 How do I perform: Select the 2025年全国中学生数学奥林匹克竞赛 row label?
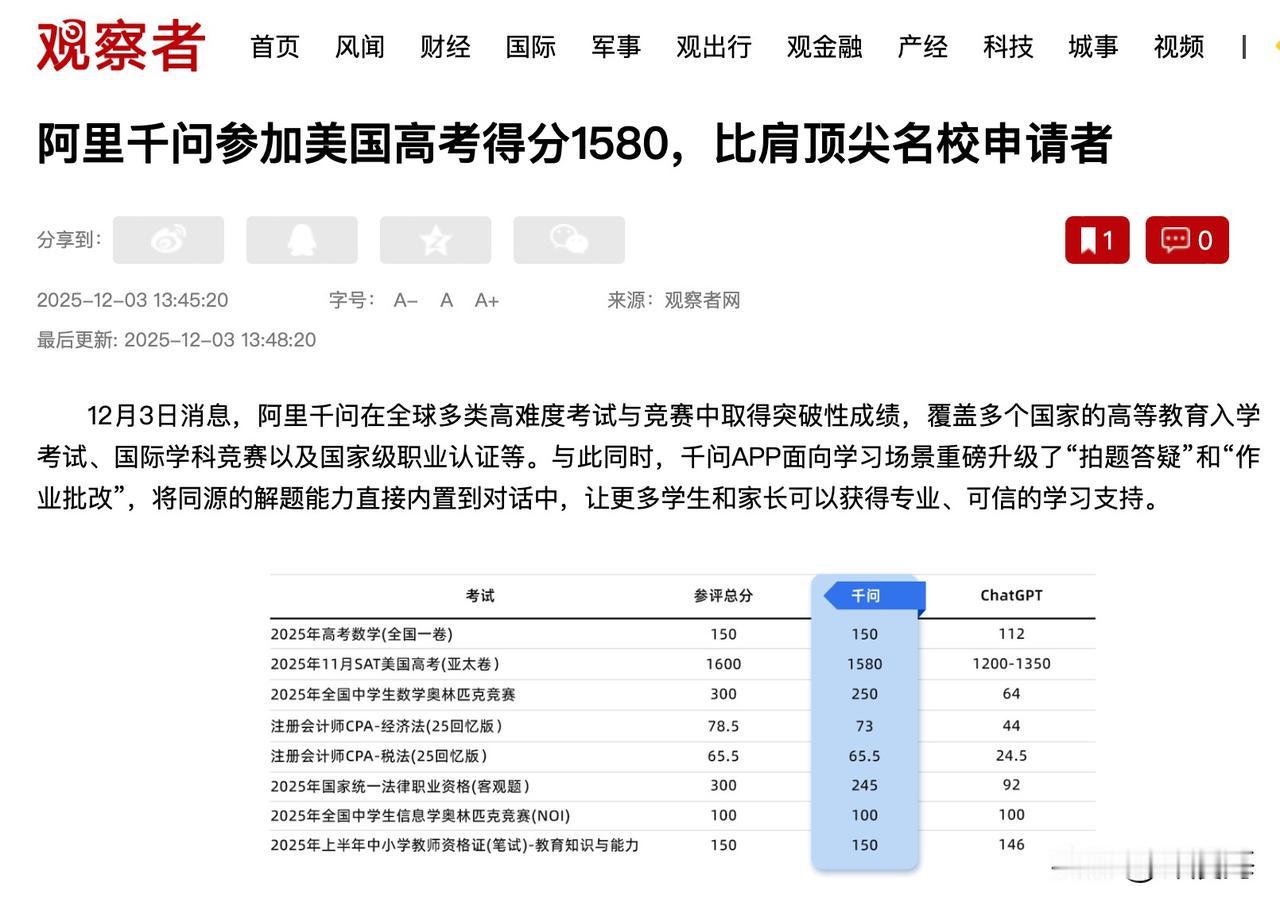(393, 694)
